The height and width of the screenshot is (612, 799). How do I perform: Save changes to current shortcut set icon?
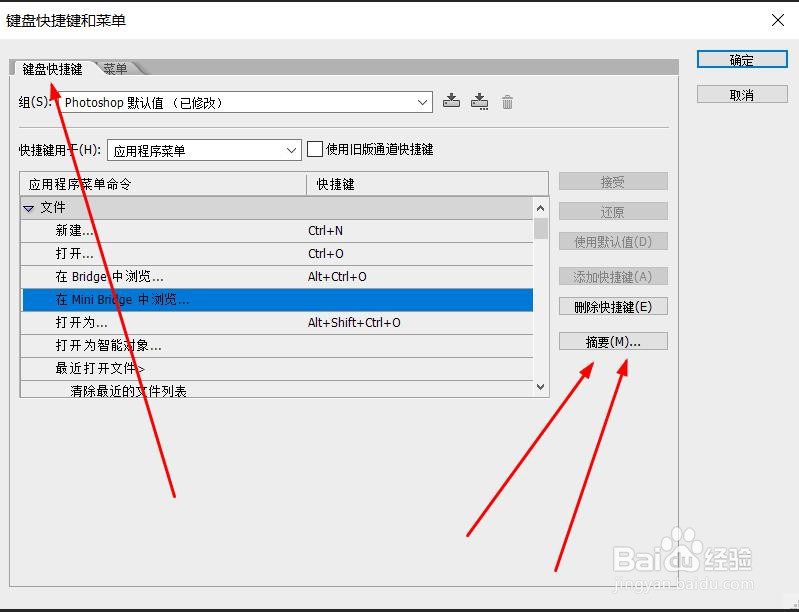[451, 101]
